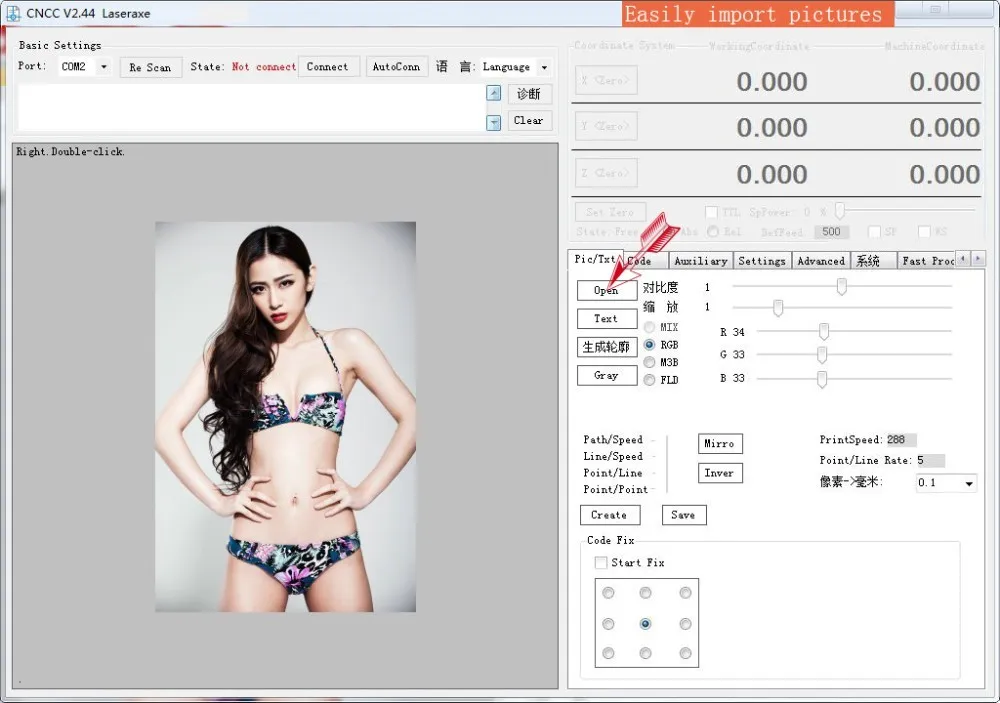The image size is (1000, 703).
Task: Click the CNCC app icon in title bar
Action: [x=13, y=13]
